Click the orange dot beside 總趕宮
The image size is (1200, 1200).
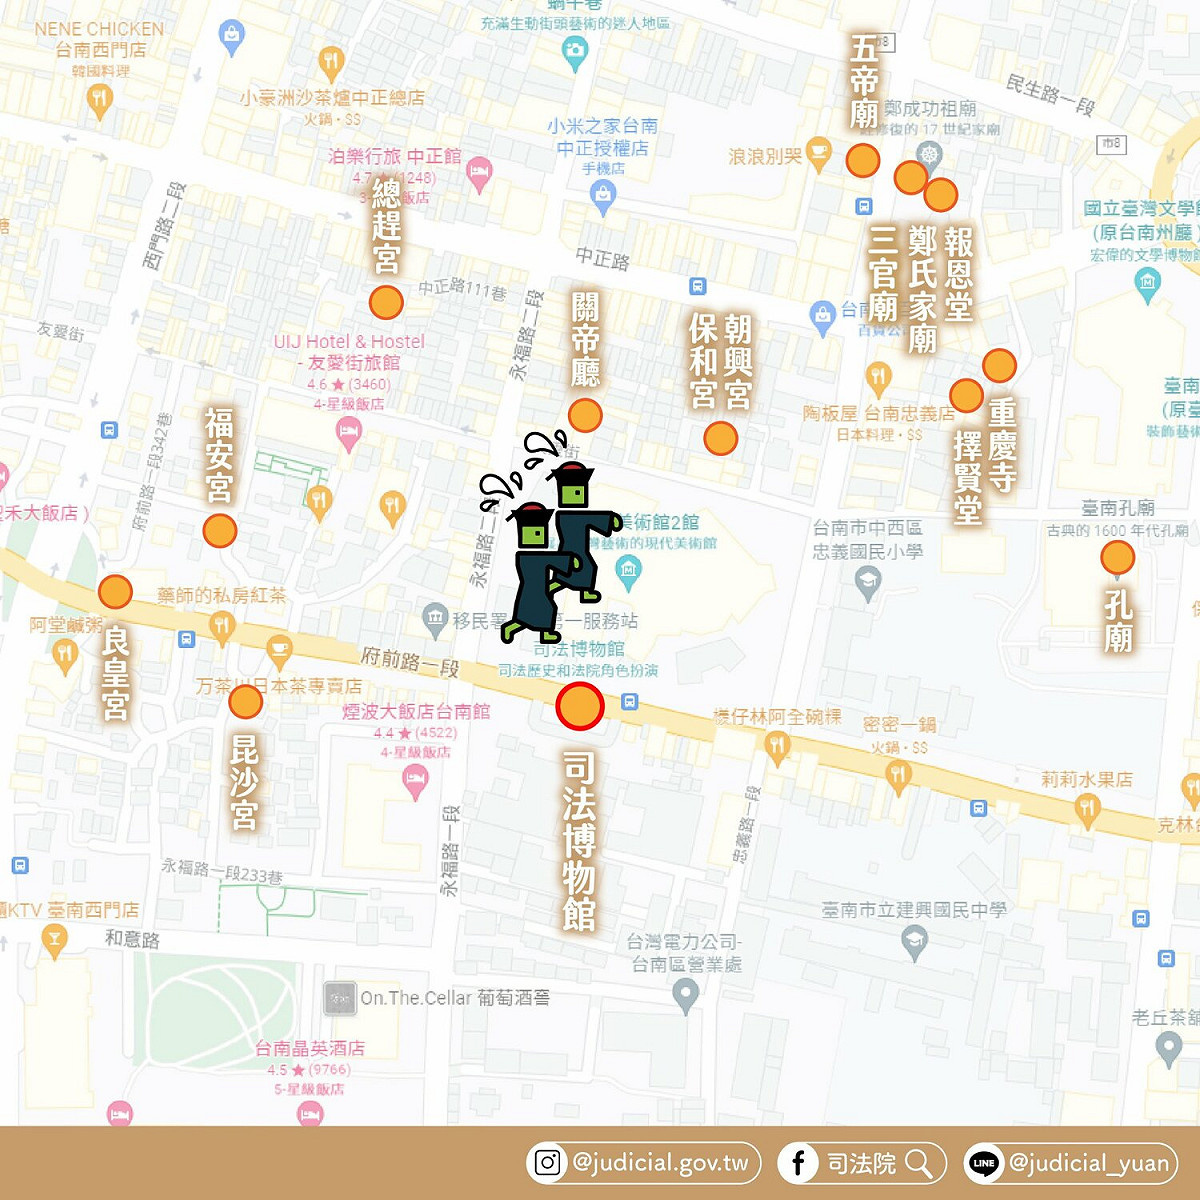point(386,302)
